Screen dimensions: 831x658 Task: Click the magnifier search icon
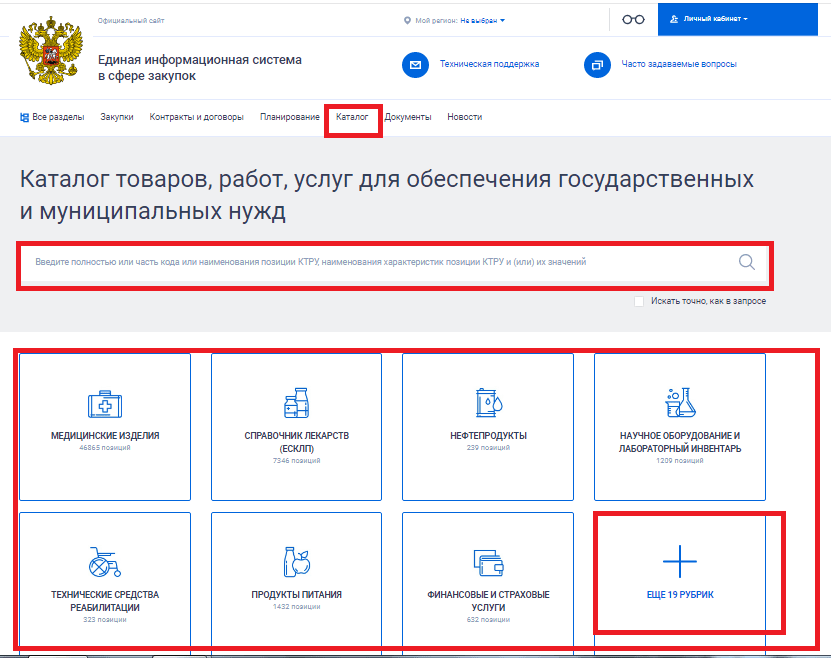[747, 262]
